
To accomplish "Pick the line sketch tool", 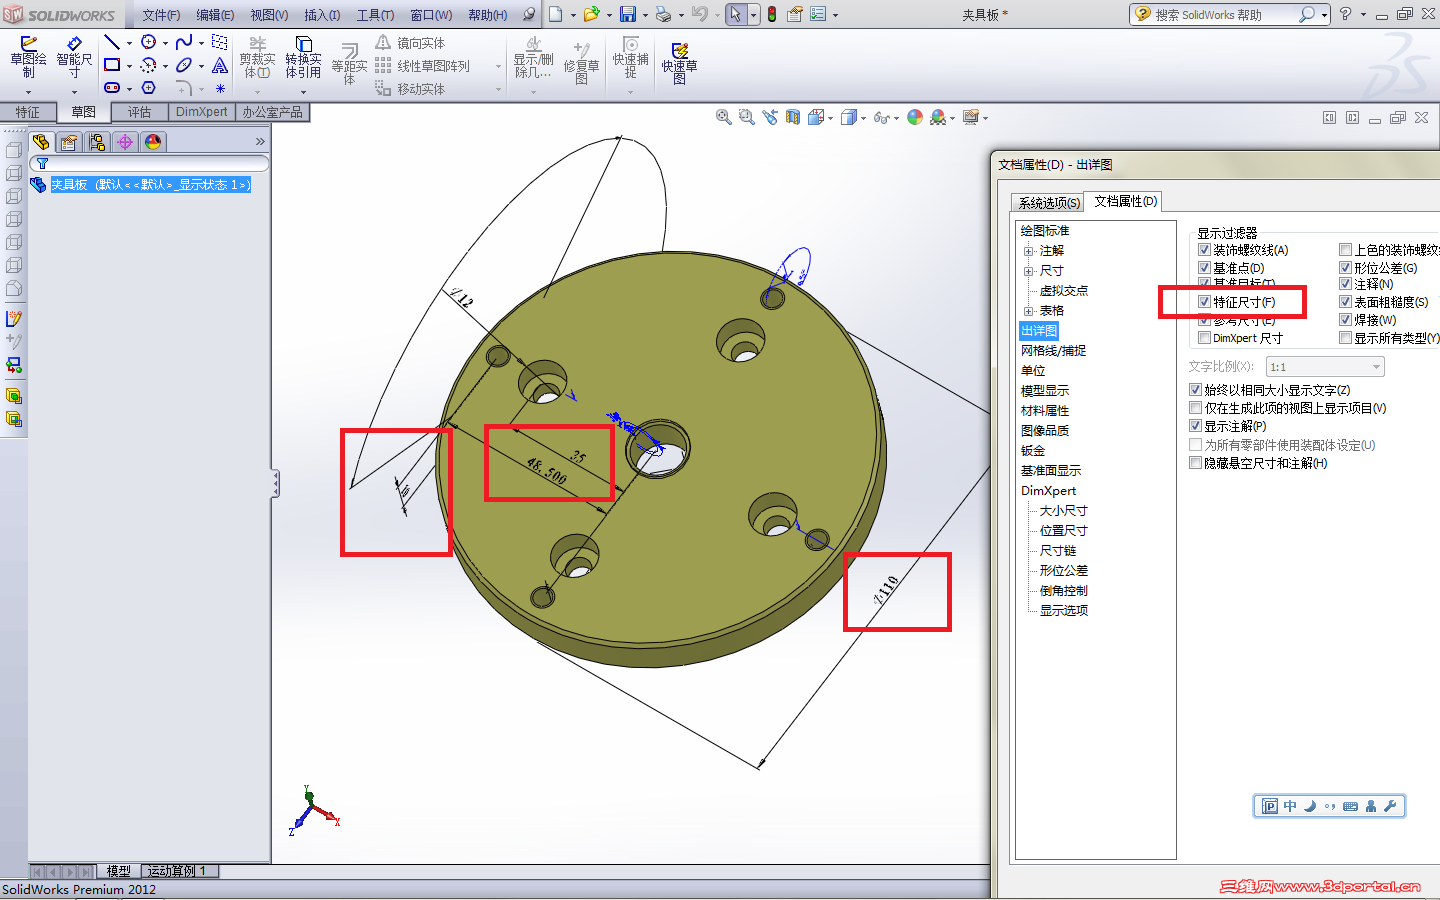I will tap(112, 42).
